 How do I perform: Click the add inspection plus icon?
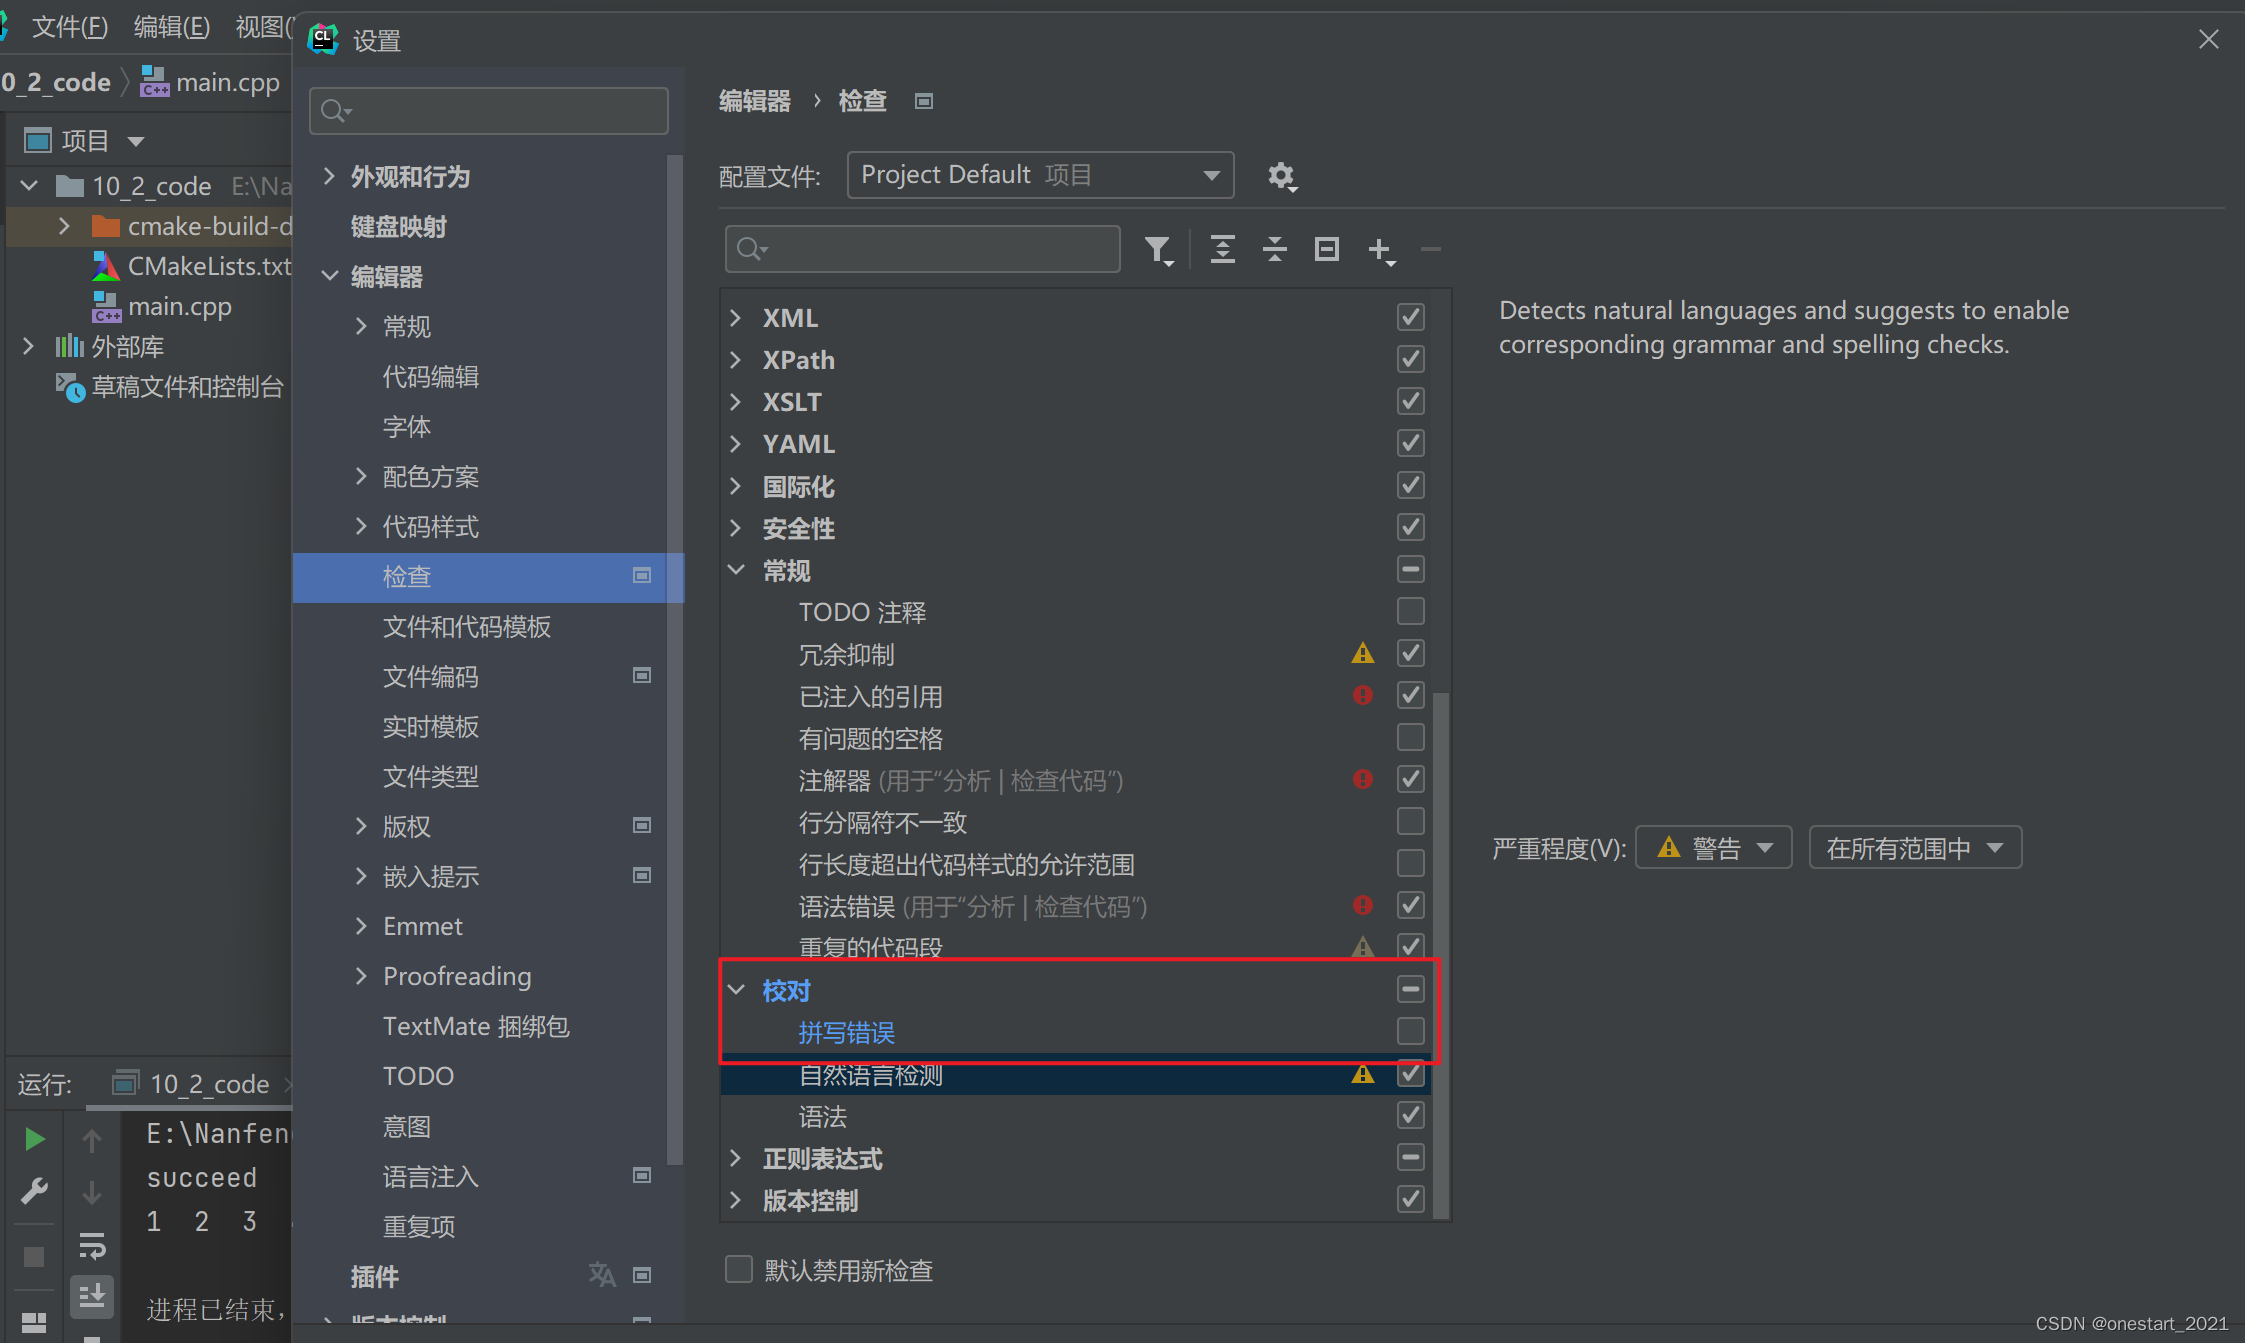(1380, 249)
